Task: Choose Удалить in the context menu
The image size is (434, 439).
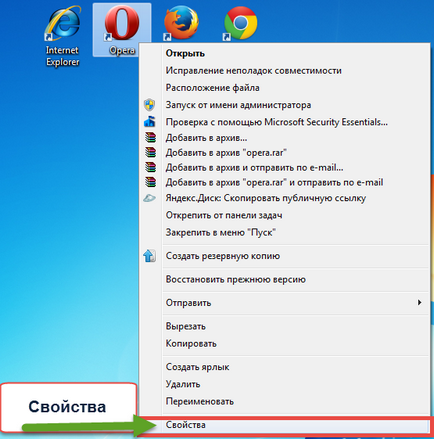Action: click(183, 384)
